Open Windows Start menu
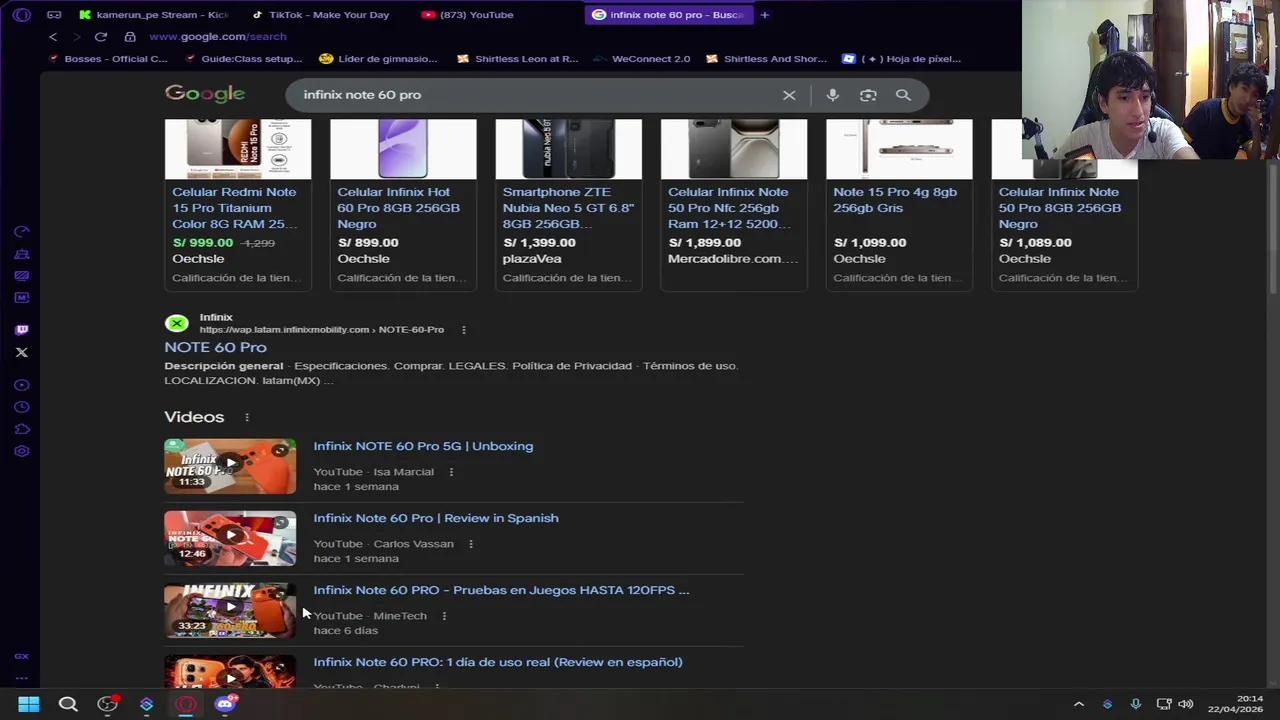Viewport: 1280px width, 720px height. [29, 704]
